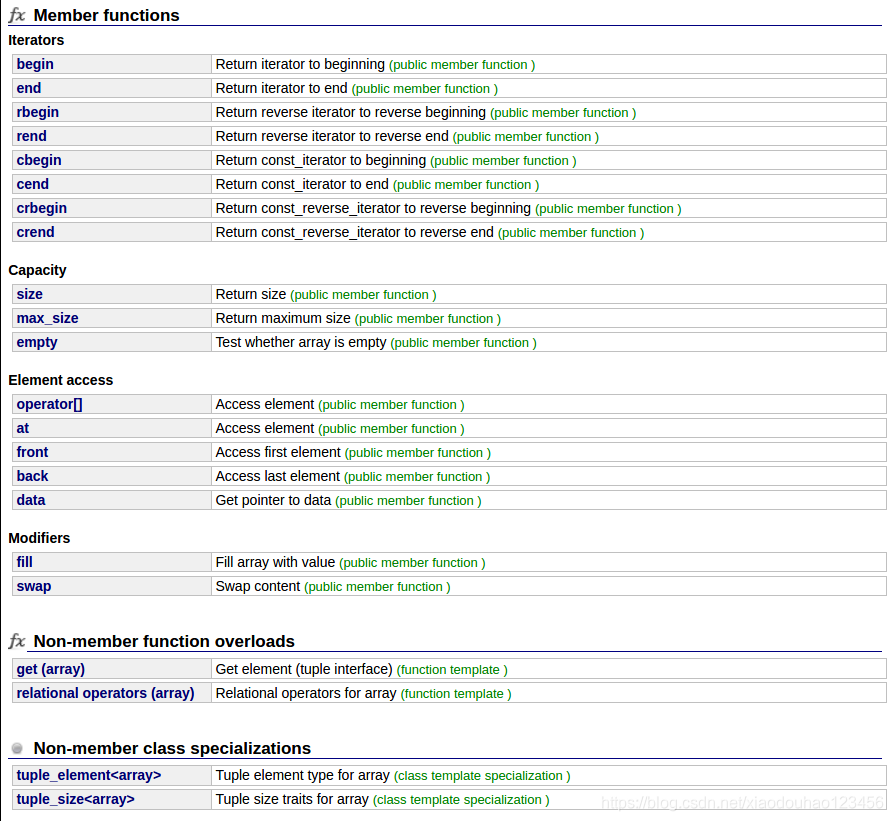Click 'Tuple element type for array' text

pos(302,775)
